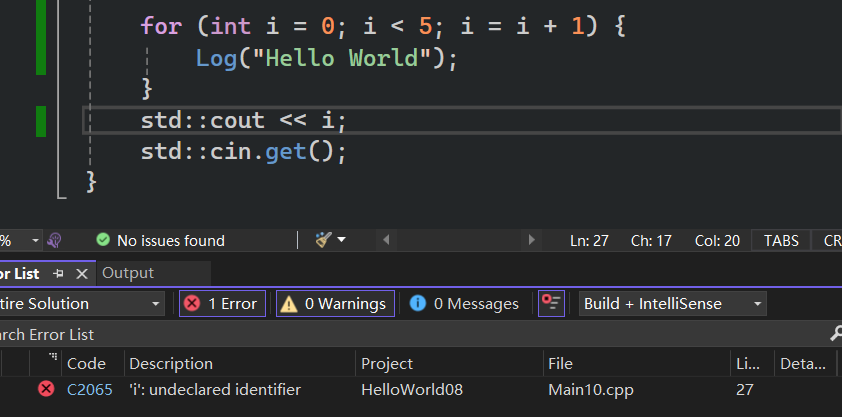Toggle the 1 Error filter
The height and width of the screenshot is (417, 842).
tap(222, 303)
